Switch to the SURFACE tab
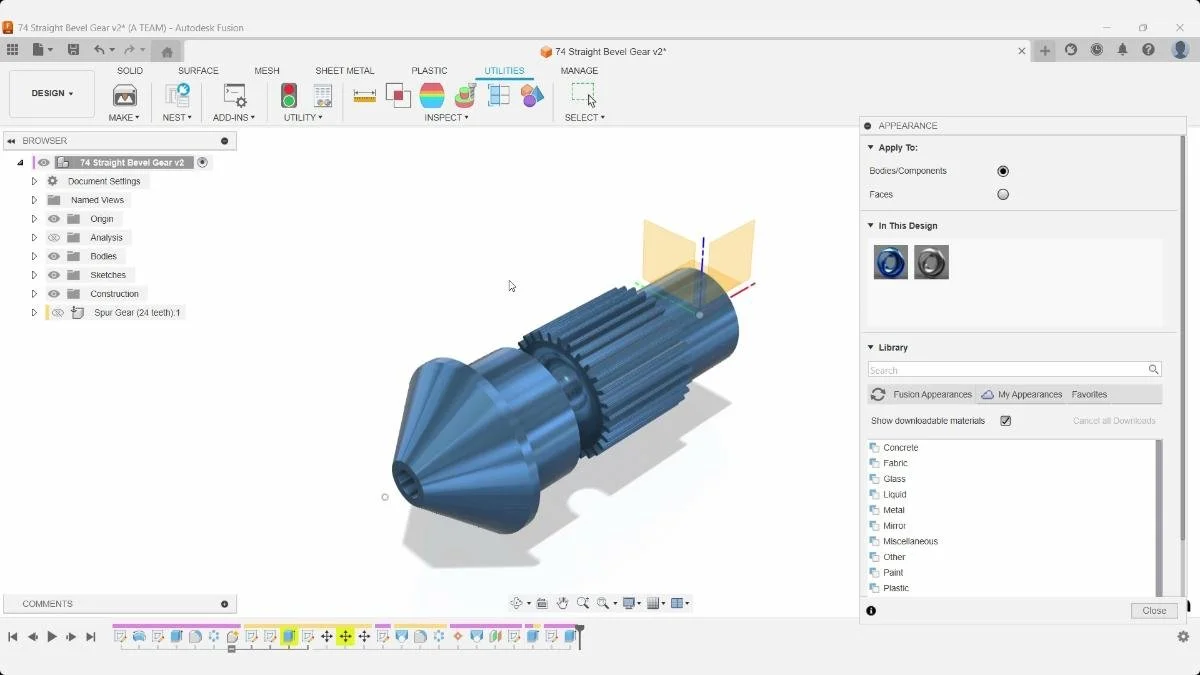Screen dimensions: 1200x675 click(198, 71)
